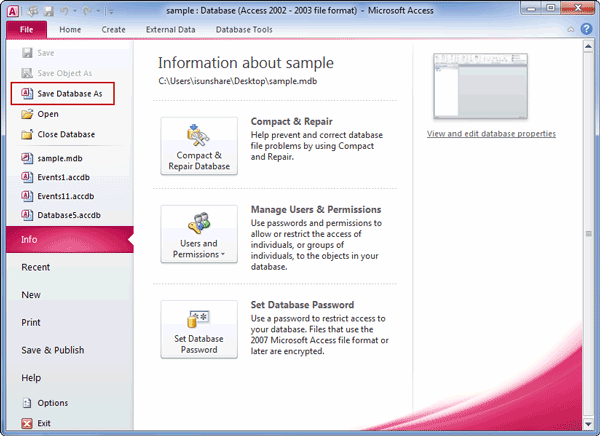Choose Save Database As in the File menu

pos(63,93)
